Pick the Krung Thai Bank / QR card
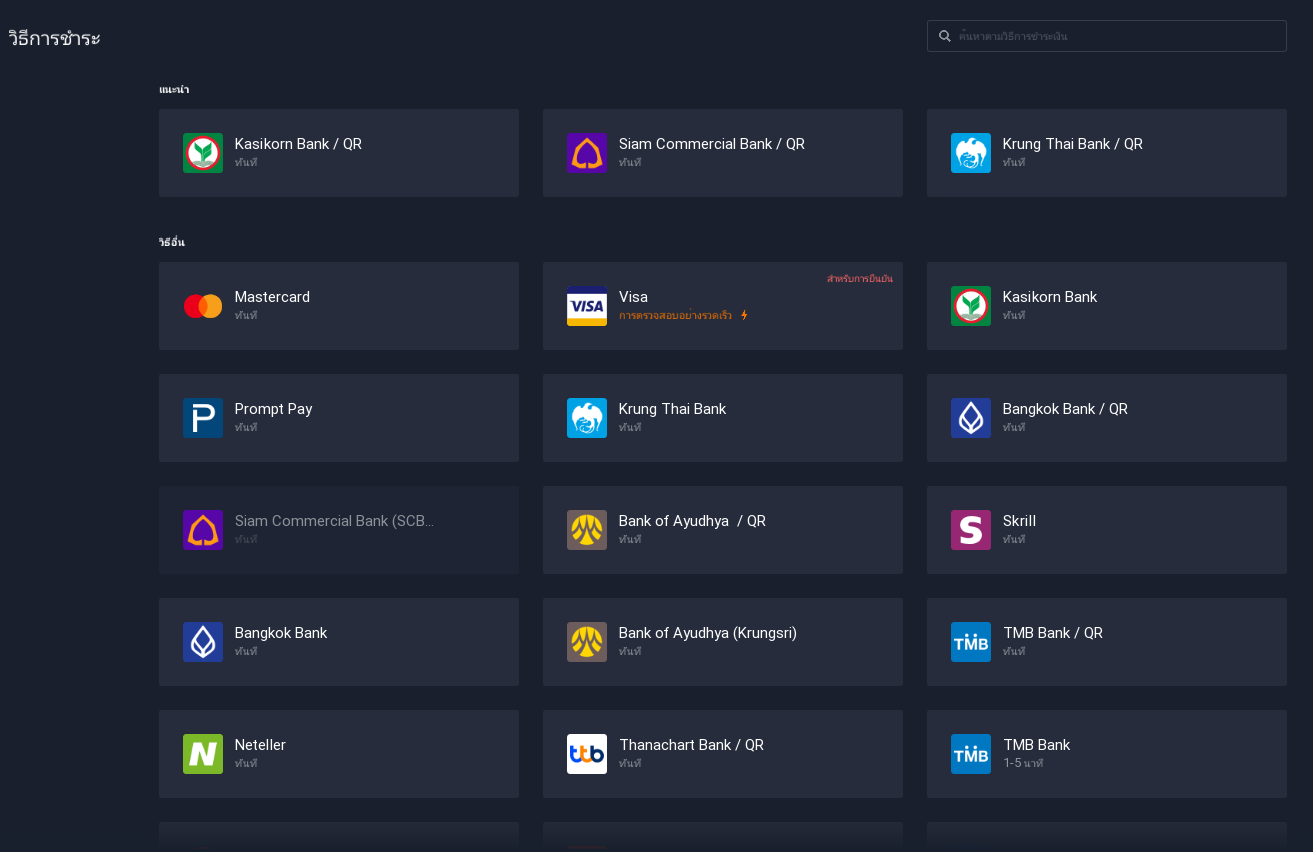 [x=1107, y=153]
